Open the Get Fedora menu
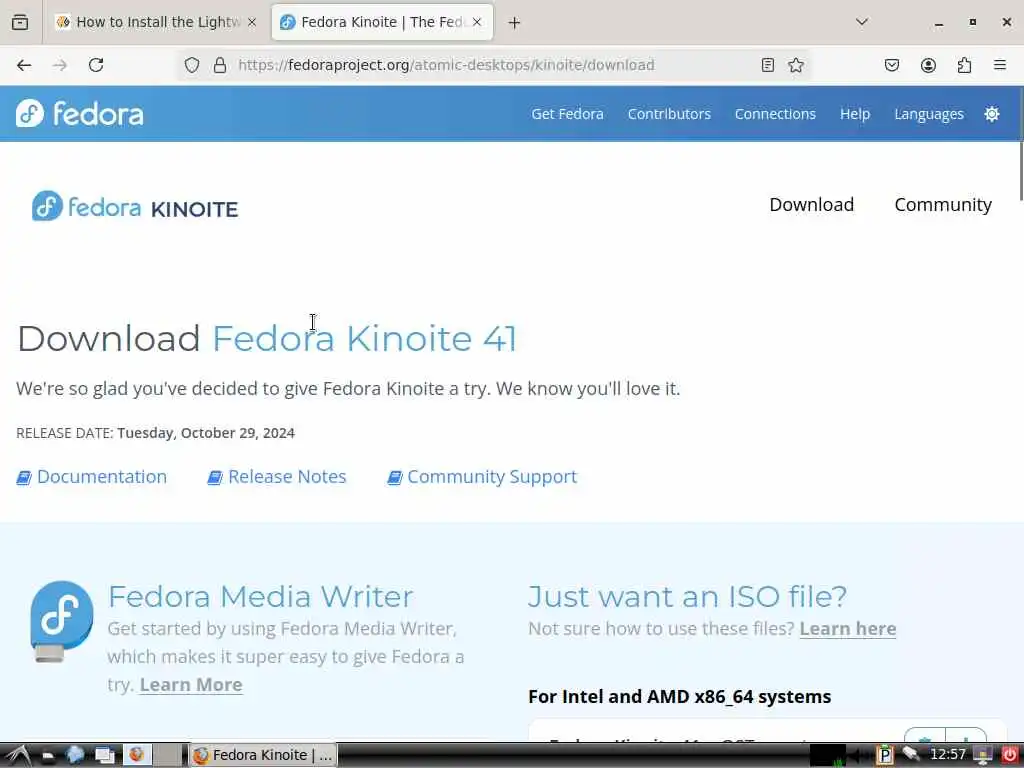The height and width of the screenshot is (768, 1024). pyautogui.click(x=567, y=114)
